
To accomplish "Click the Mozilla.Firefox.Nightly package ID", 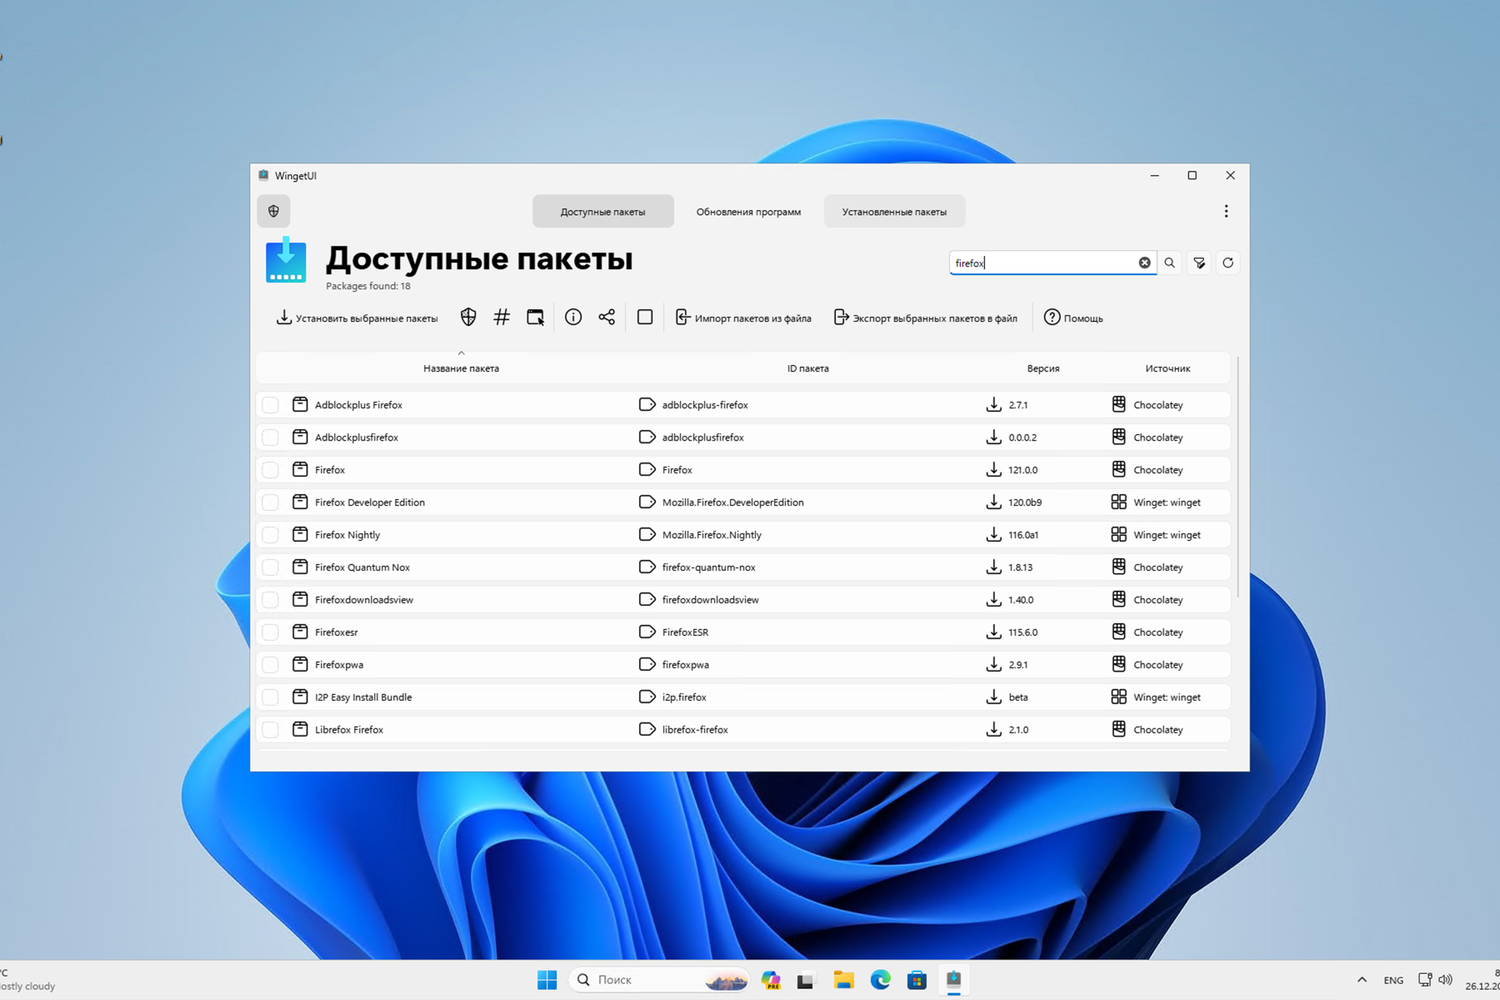I will [x=712, y=535].
